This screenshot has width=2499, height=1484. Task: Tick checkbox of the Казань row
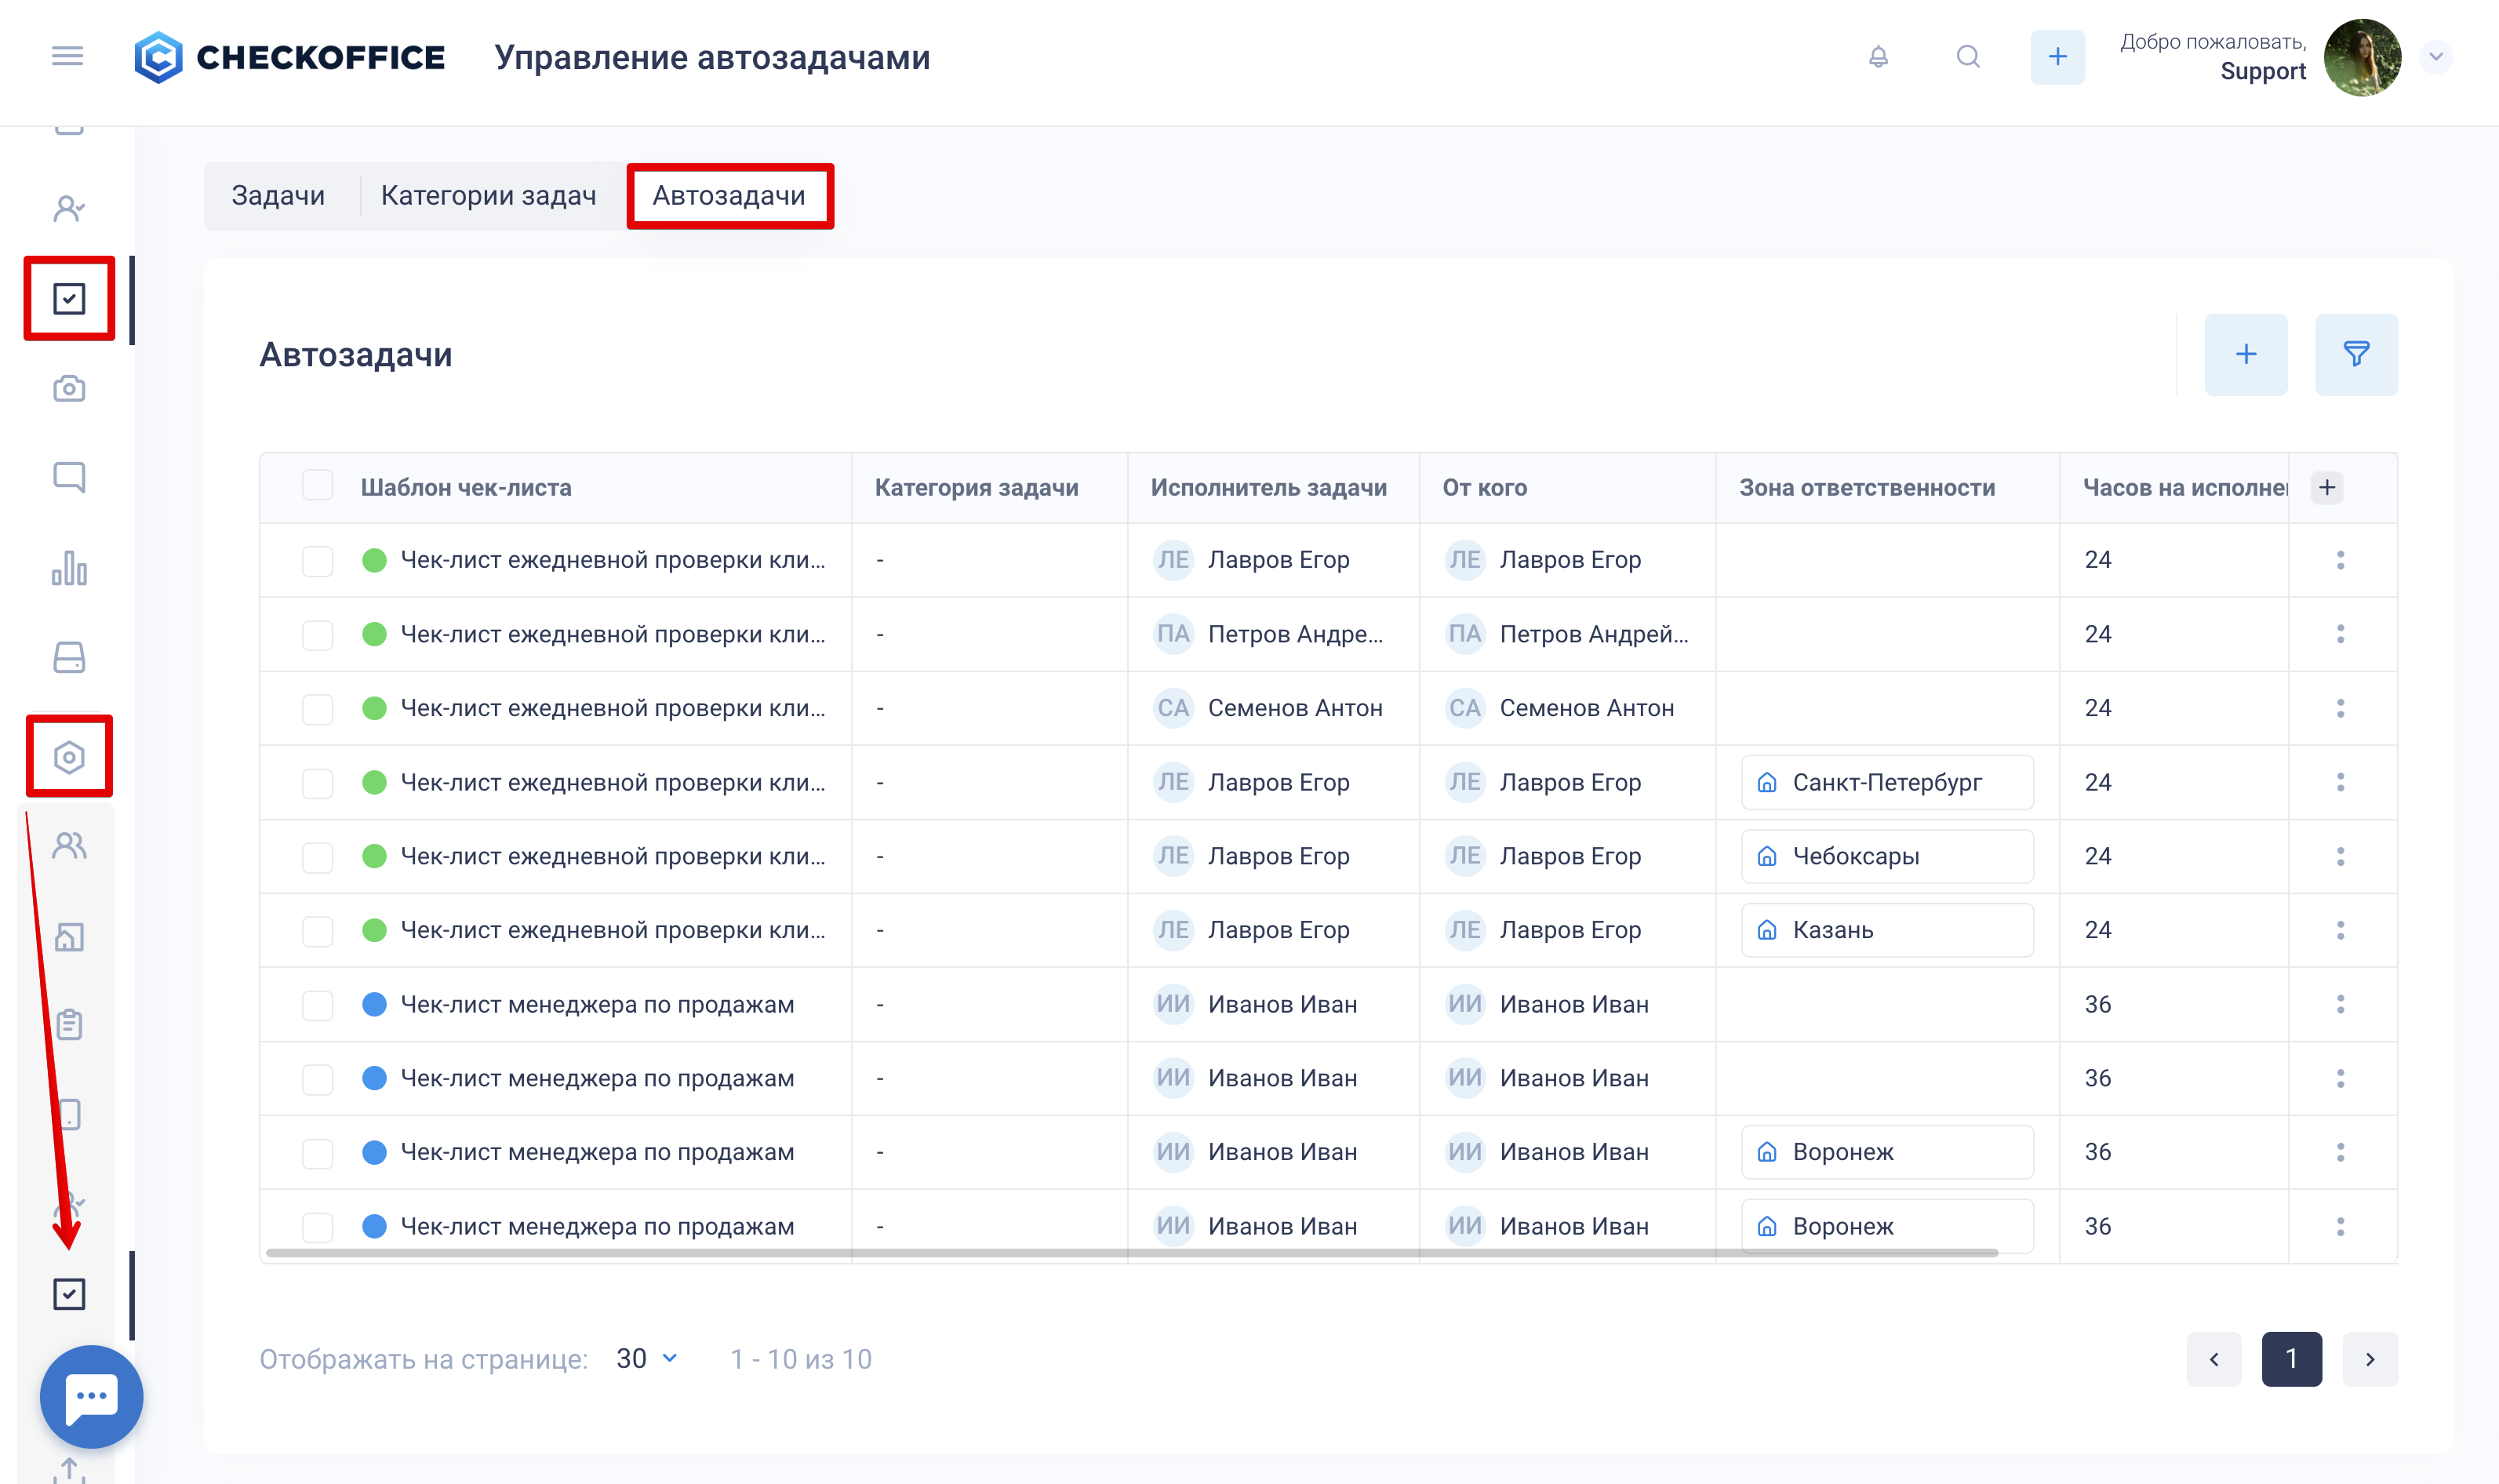click(x=317, y=930)
